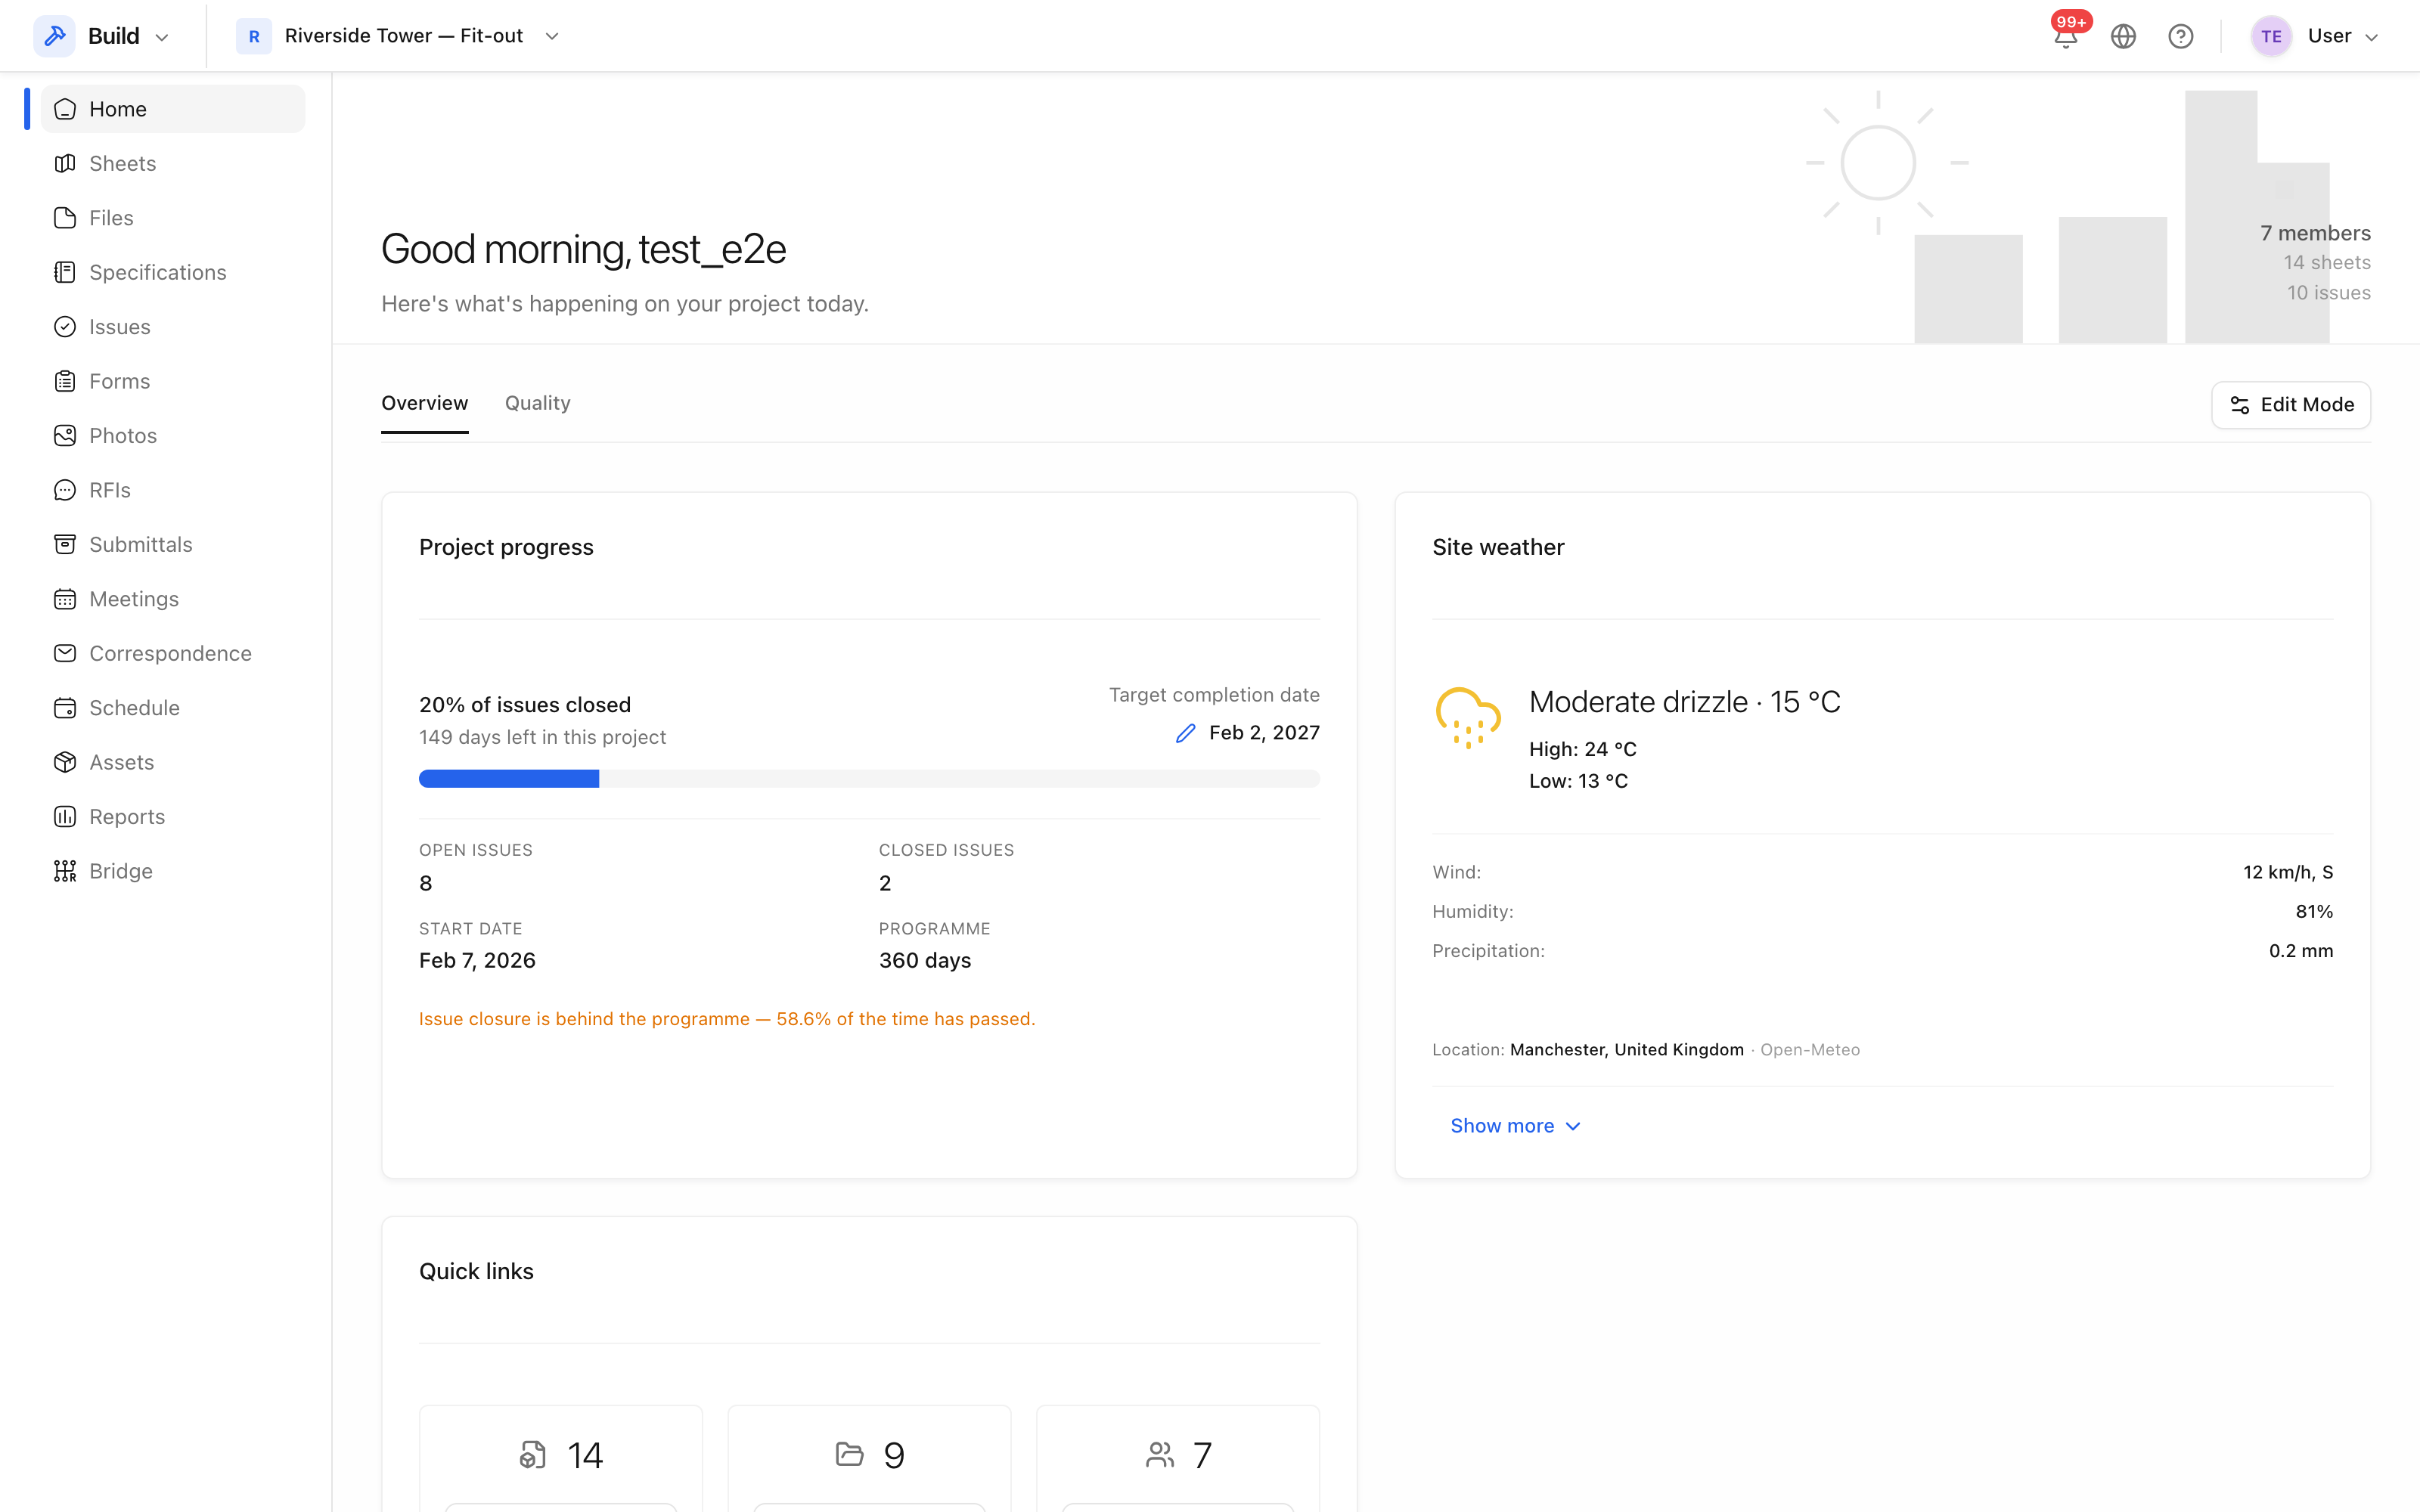Navigate to Specifications in the sidebar
The height and width of the screenshot is (1512, 2420).
pos(158,272)
